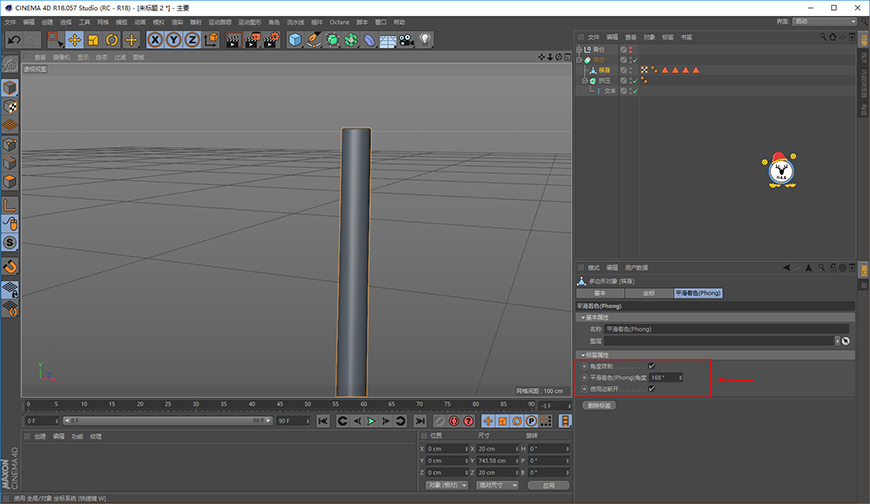Select the Move tool in toolbar
This screenshot has height=504, width=870.
(74, 39)
